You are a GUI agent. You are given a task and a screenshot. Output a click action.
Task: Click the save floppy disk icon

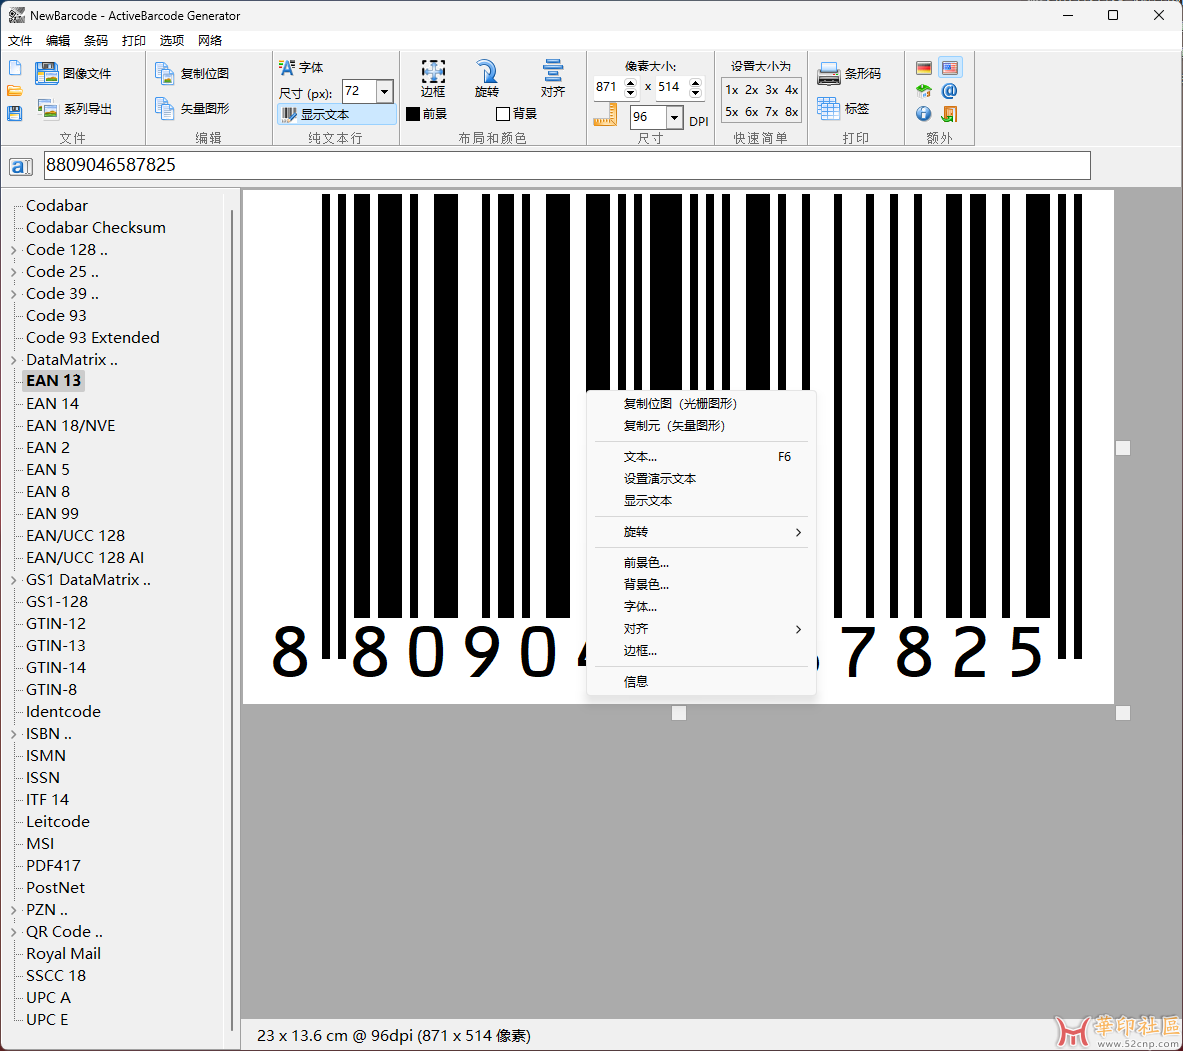pyautogui.click(x=15, y=113)
